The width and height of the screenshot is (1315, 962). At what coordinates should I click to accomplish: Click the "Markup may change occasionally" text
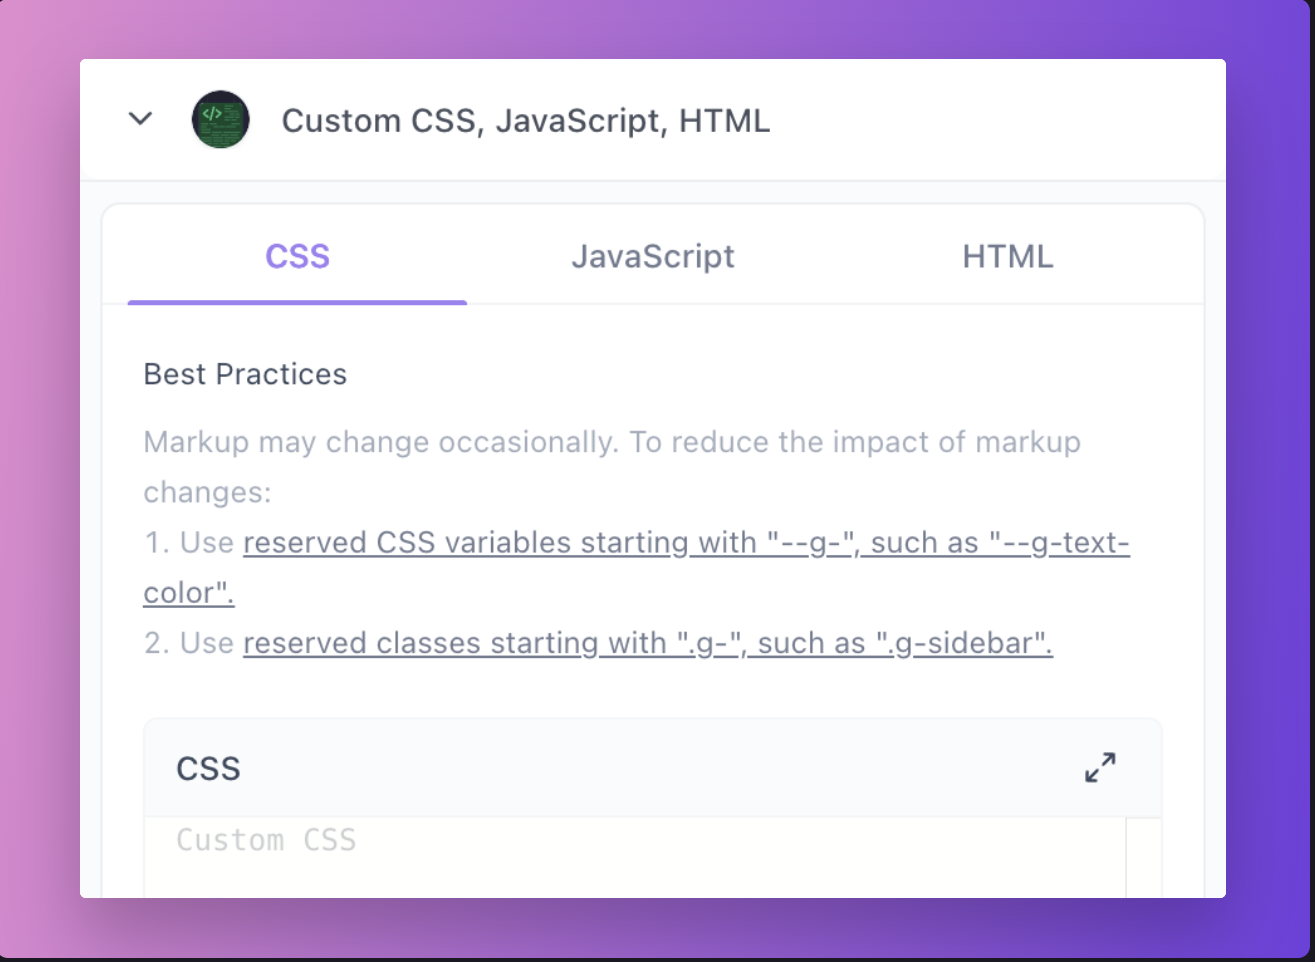380,442
